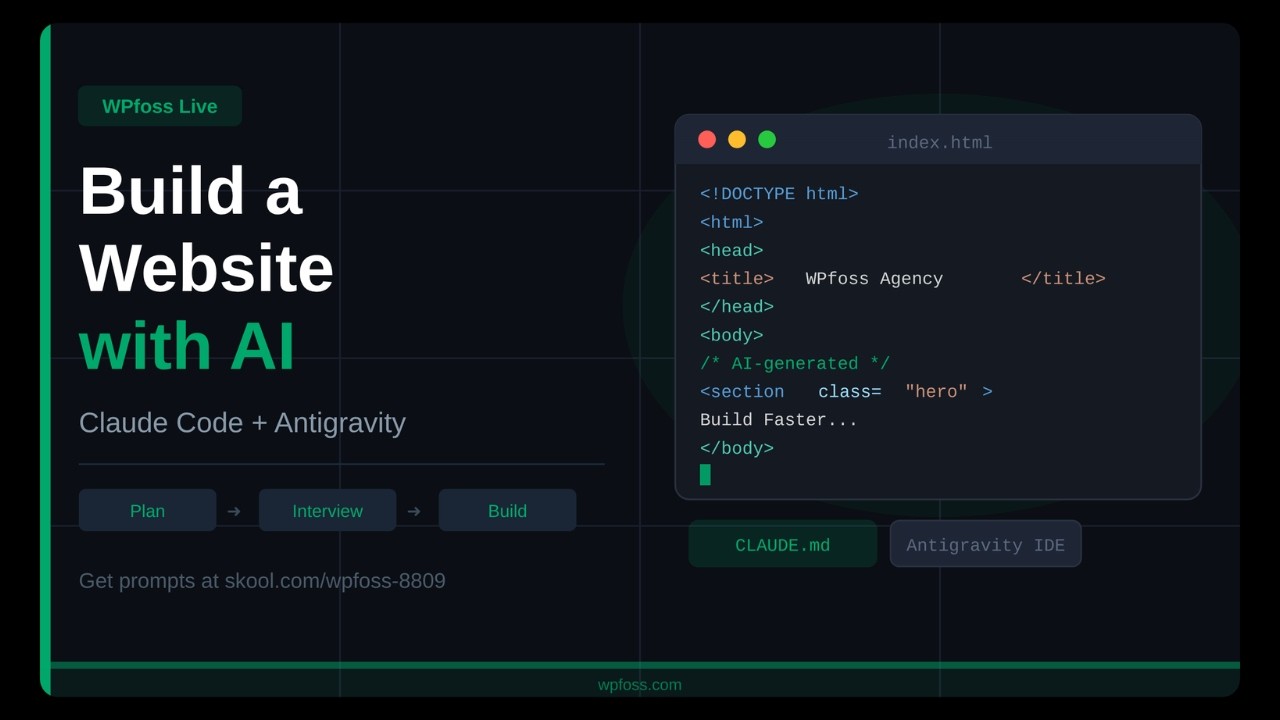Image resolution: width=1280 pixels, height=720 pixels.
Task: Click the opening <head> tag line
Action: pos(732,250)
